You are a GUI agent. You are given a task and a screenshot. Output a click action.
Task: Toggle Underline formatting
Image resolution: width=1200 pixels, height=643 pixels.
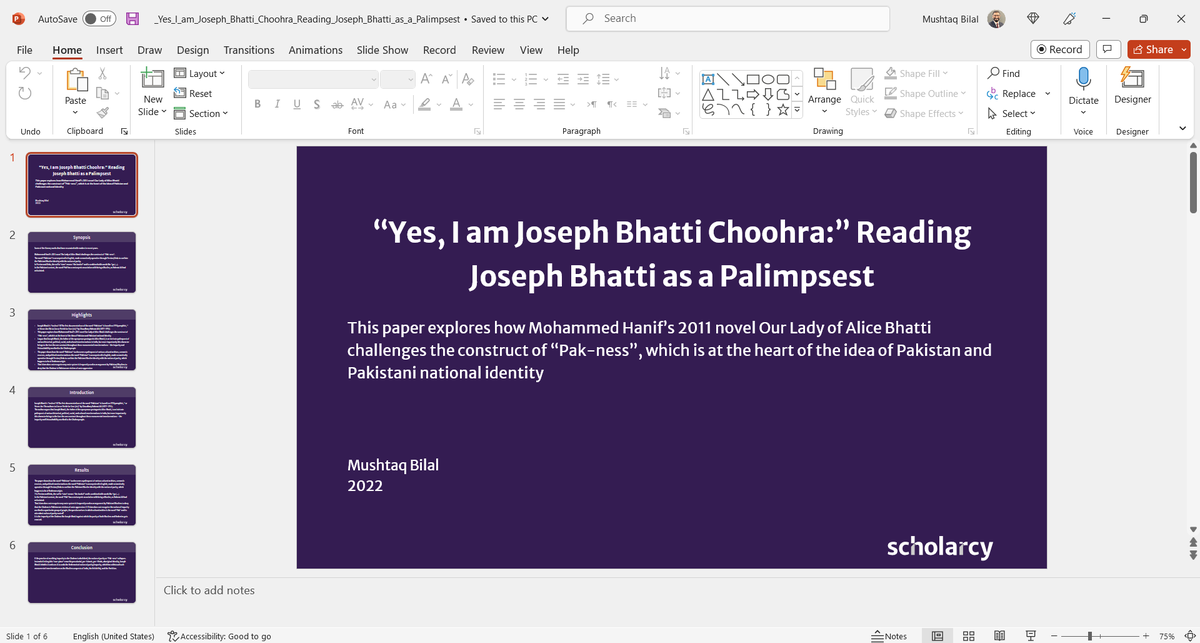pyautogui.click(x=297, y=104)
